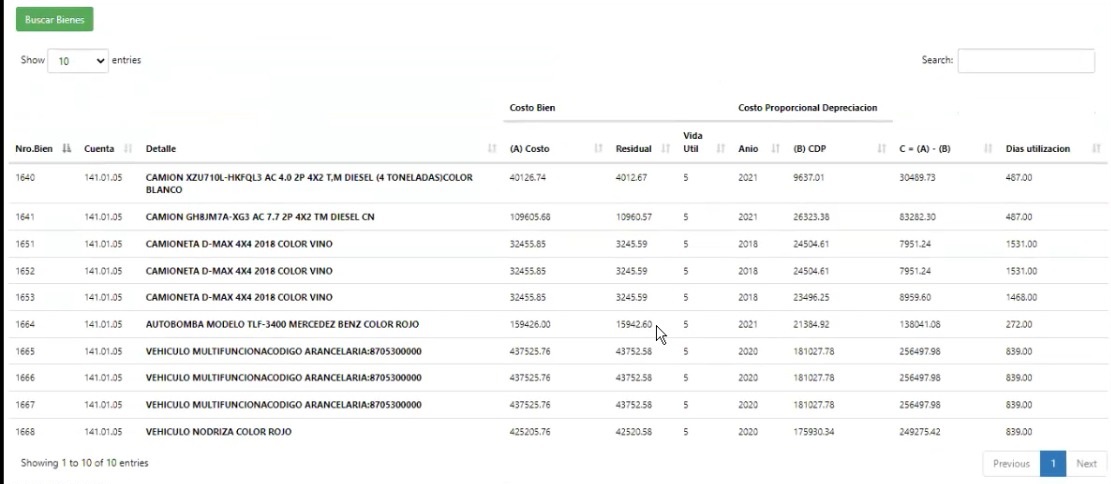The image size is (1111, 484).
Task: Click Costo Proporcional Depreciacion group header
Action: (808, 108)
